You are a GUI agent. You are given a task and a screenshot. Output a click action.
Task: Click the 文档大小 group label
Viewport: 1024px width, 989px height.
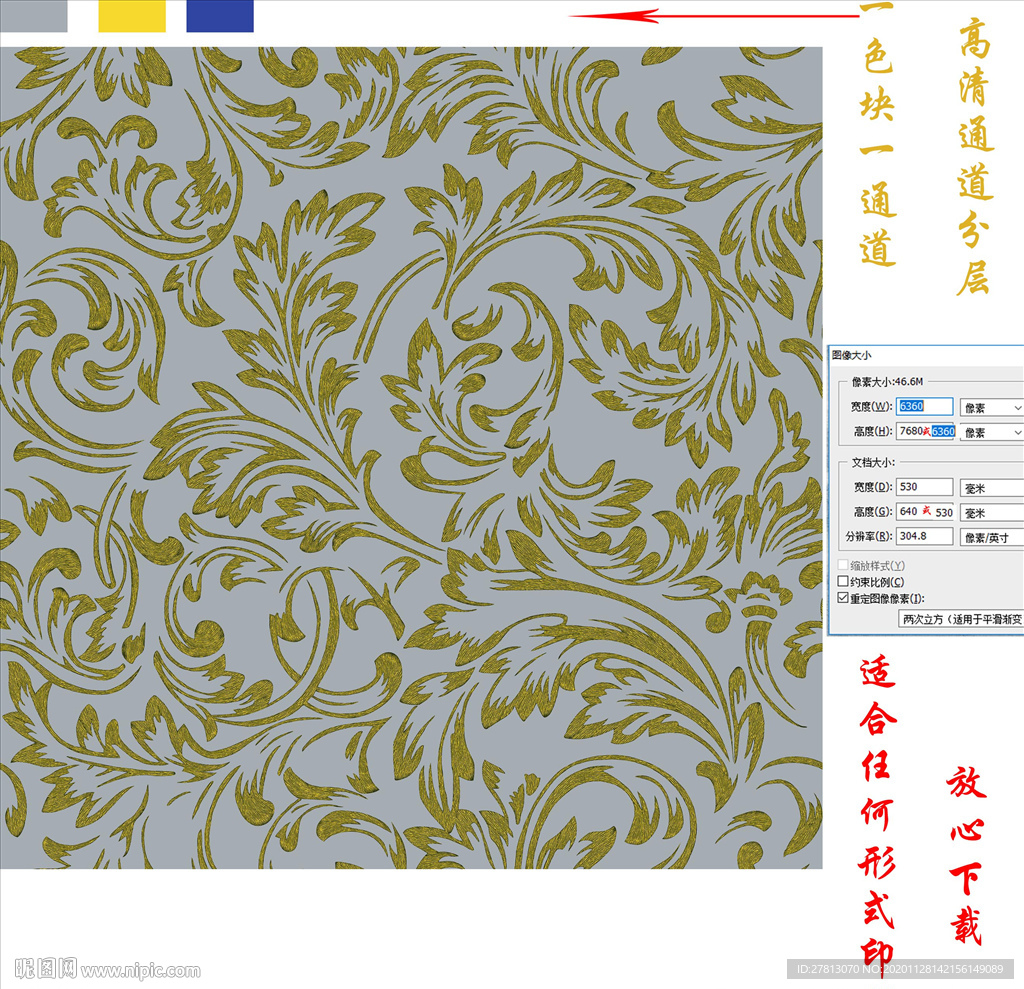click(873, 462)
